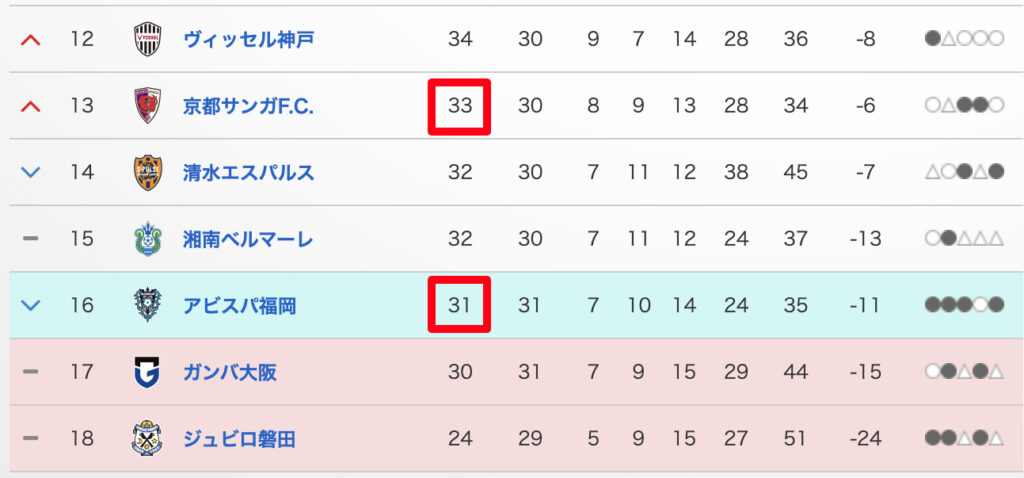Open the ヴィッセル神戸 team link

[x=248, y=39]
